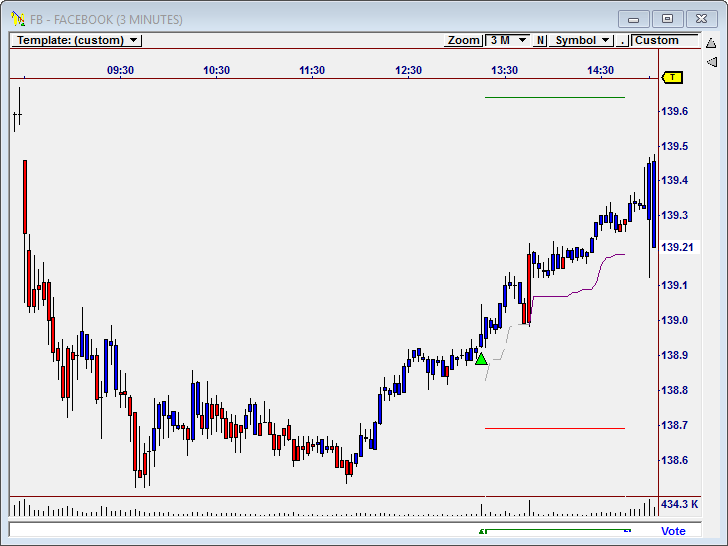Click the green buy signal triangle
This screenshot has width=728, height=546.
[x=481, y=359]
